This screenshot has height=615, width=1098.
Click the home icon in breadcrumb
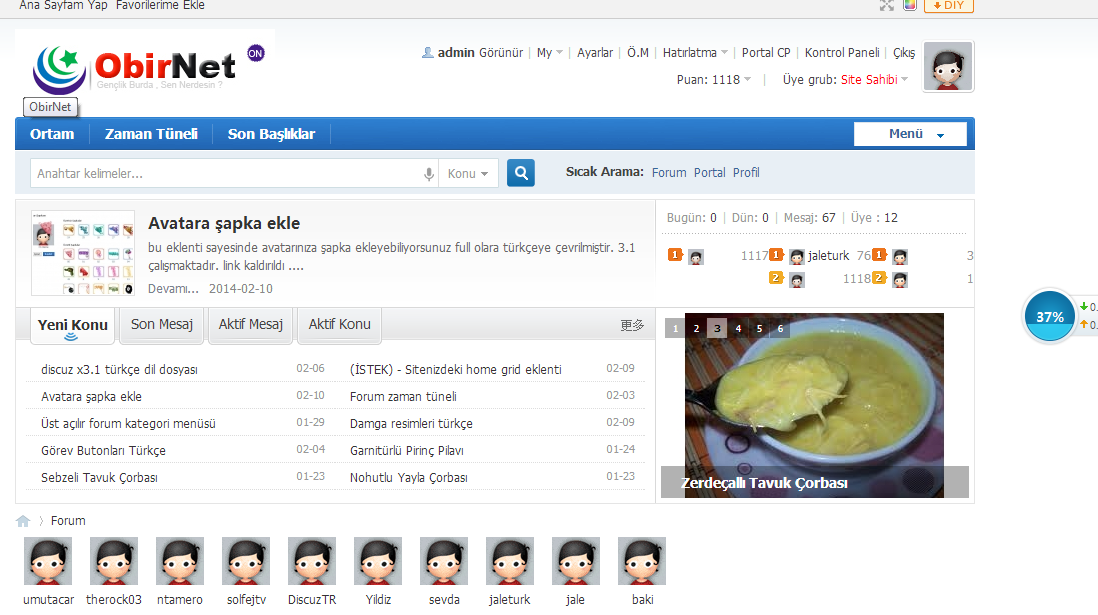click(x=23, y=520)
